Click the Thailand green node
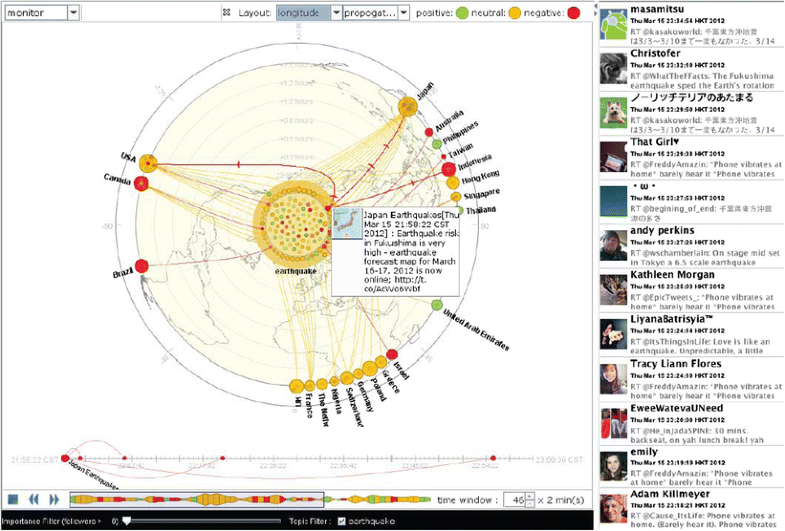The width and height of the screenshot is (785, 531). coord(460,210)
